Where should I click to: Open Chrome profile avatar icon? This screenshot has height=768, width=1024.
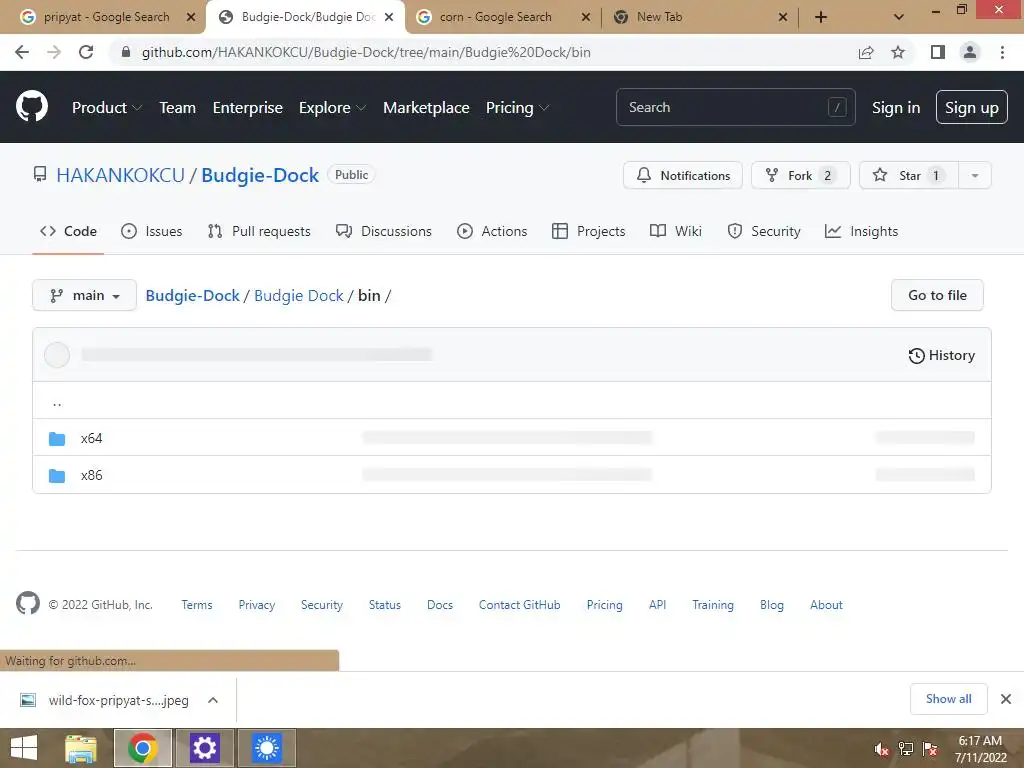[970, 52]
